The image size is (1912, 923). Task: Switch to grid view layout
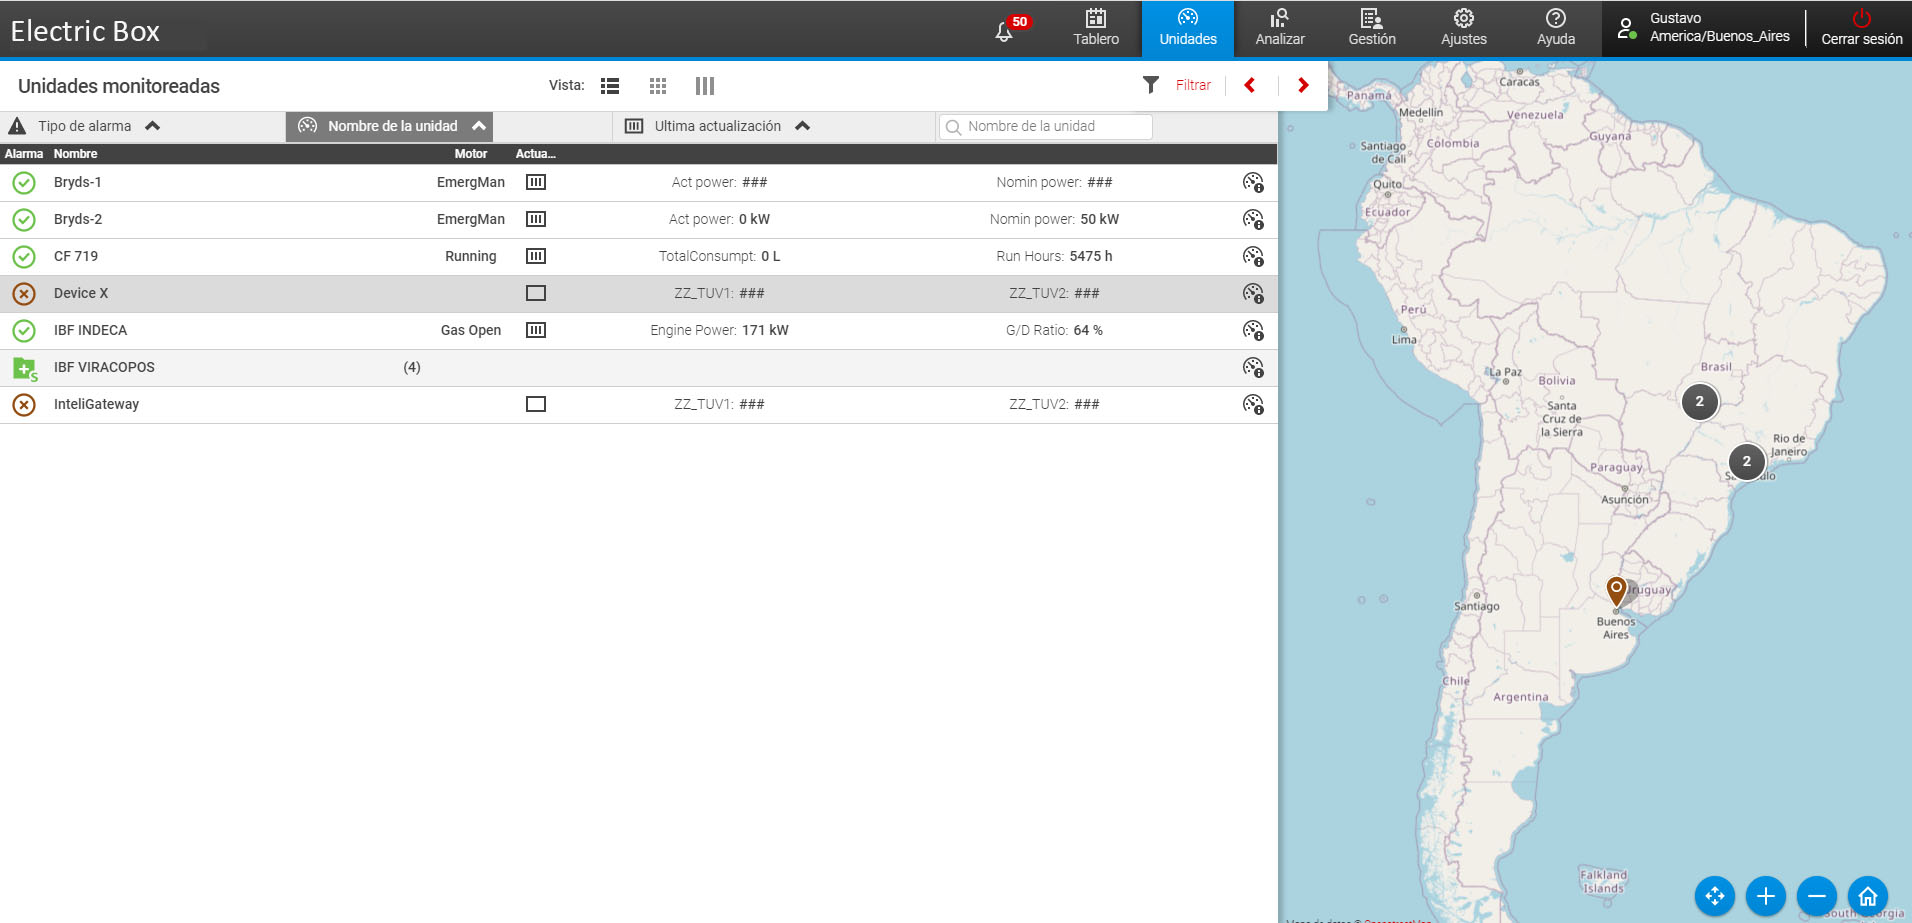pos(657,86)
